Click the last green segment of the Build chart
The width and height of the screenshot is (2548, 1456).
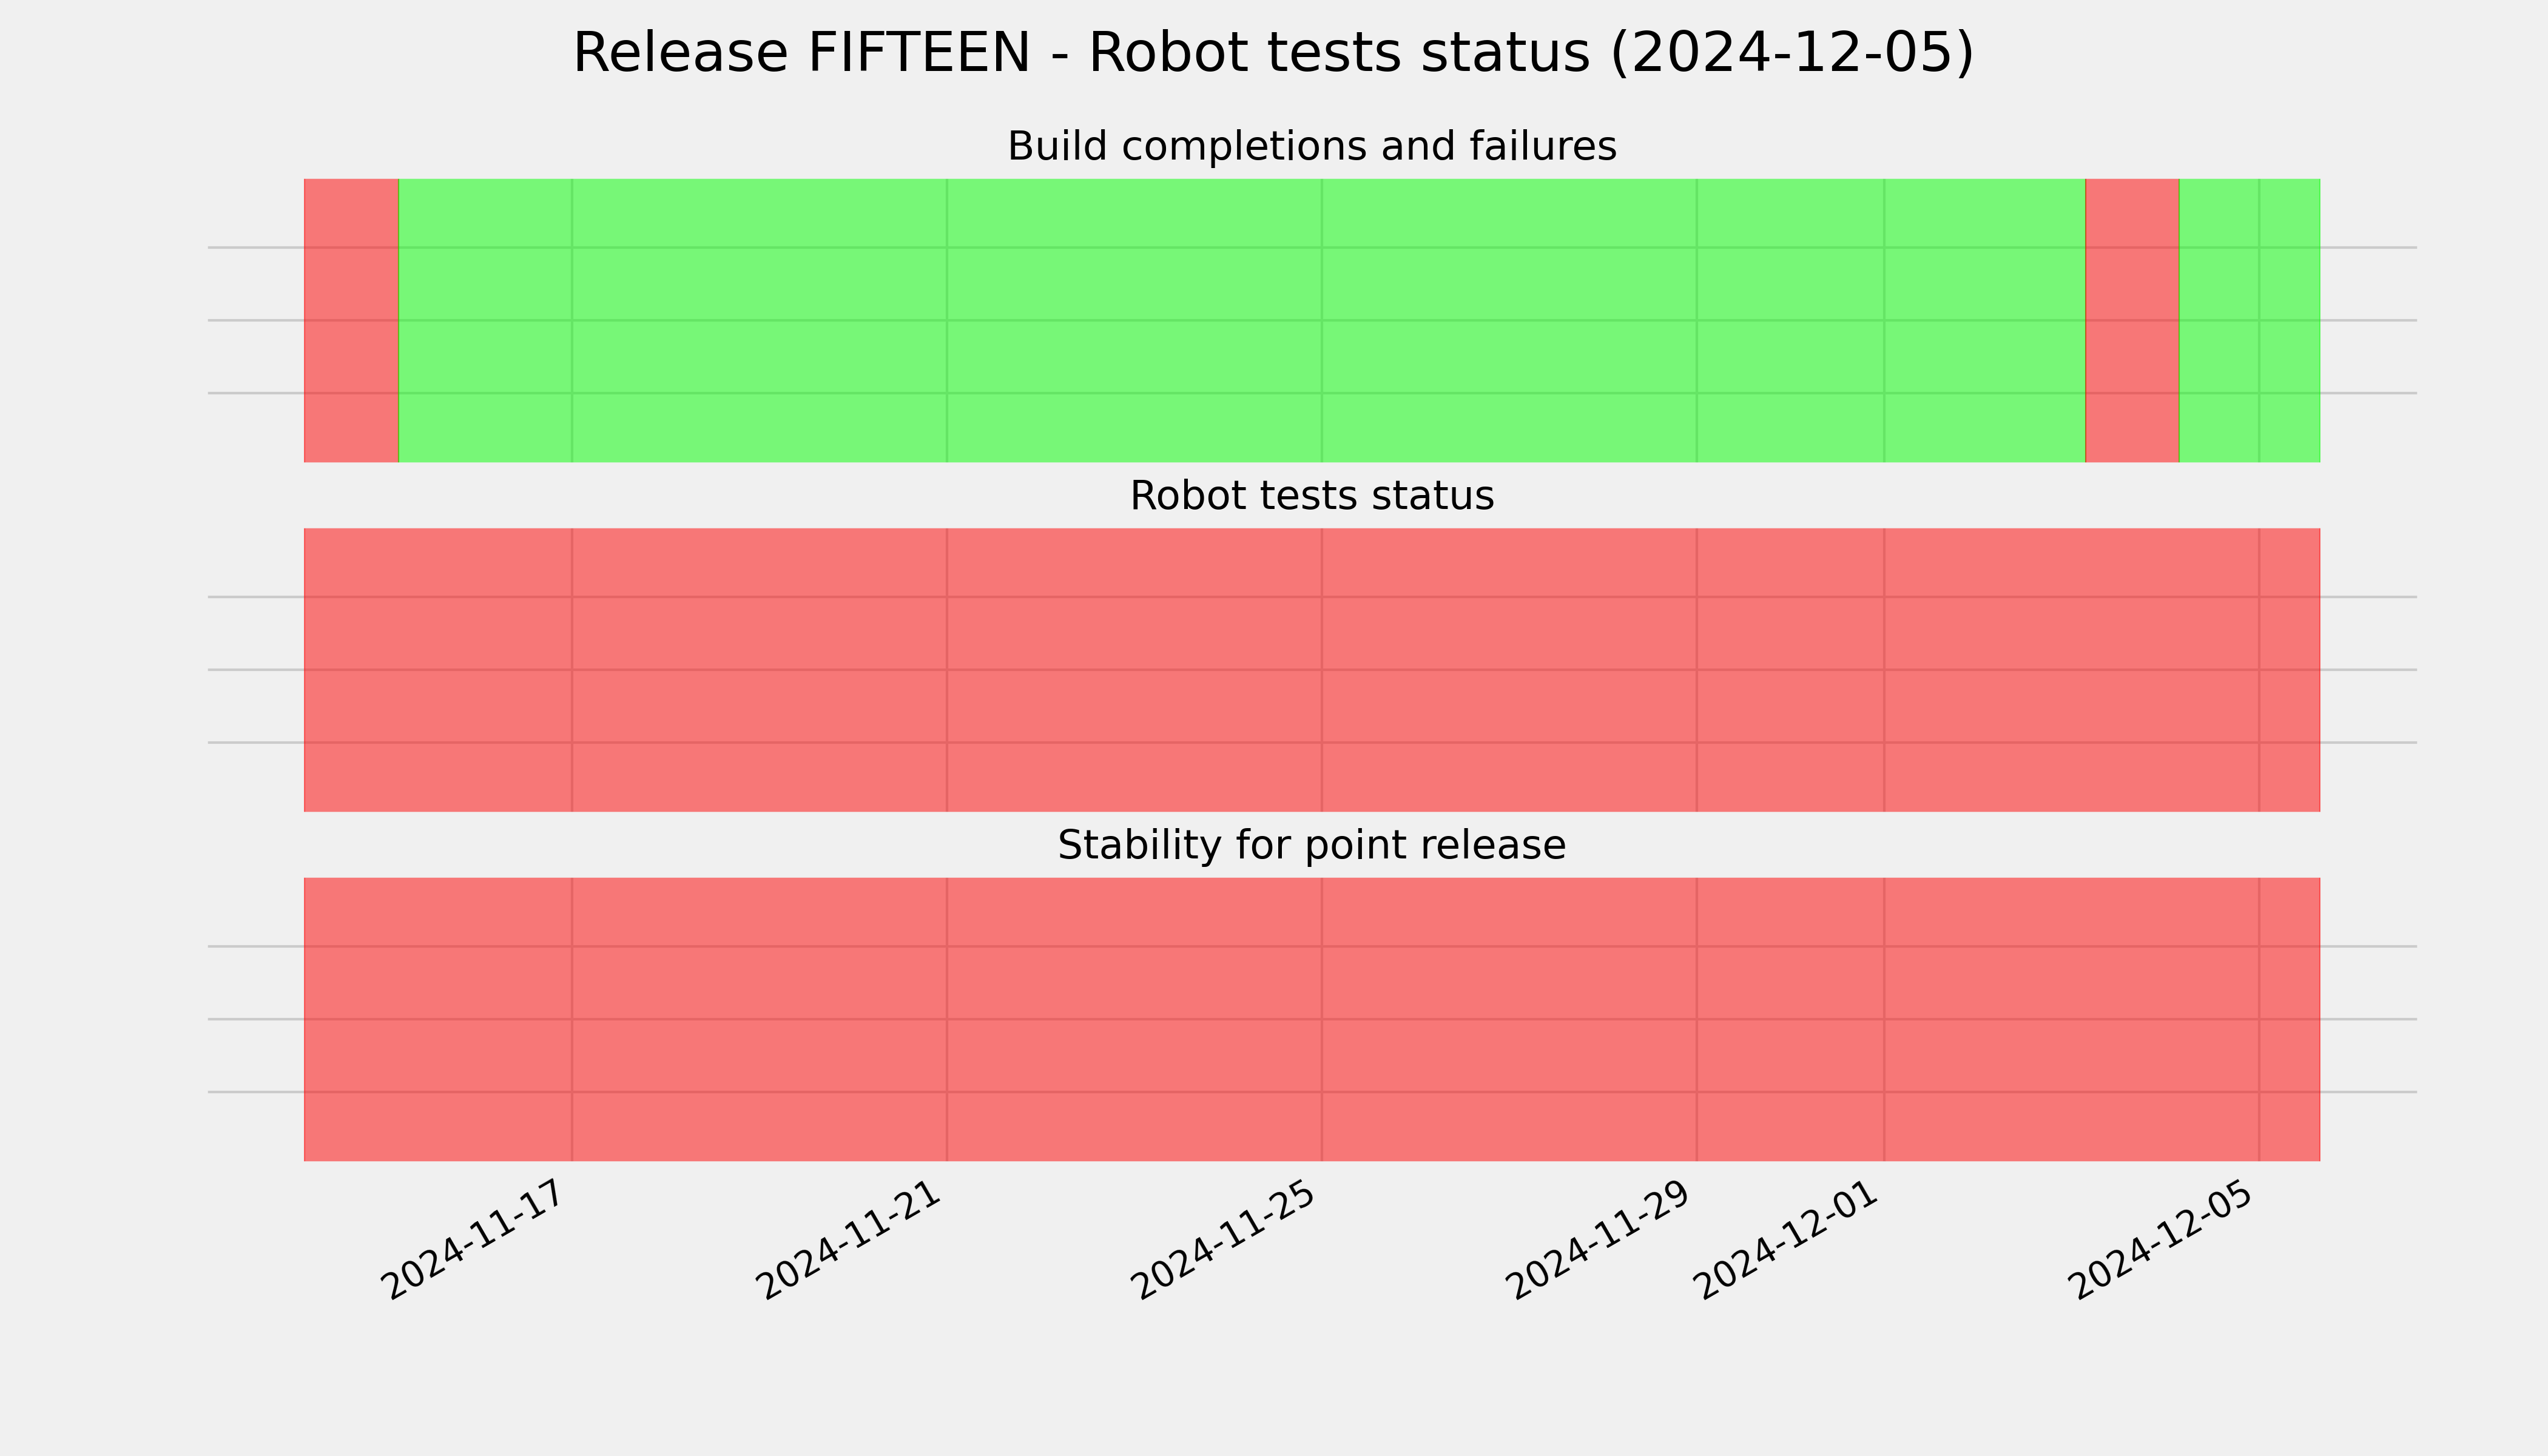pyautogui.click(x=2249, y=320)
